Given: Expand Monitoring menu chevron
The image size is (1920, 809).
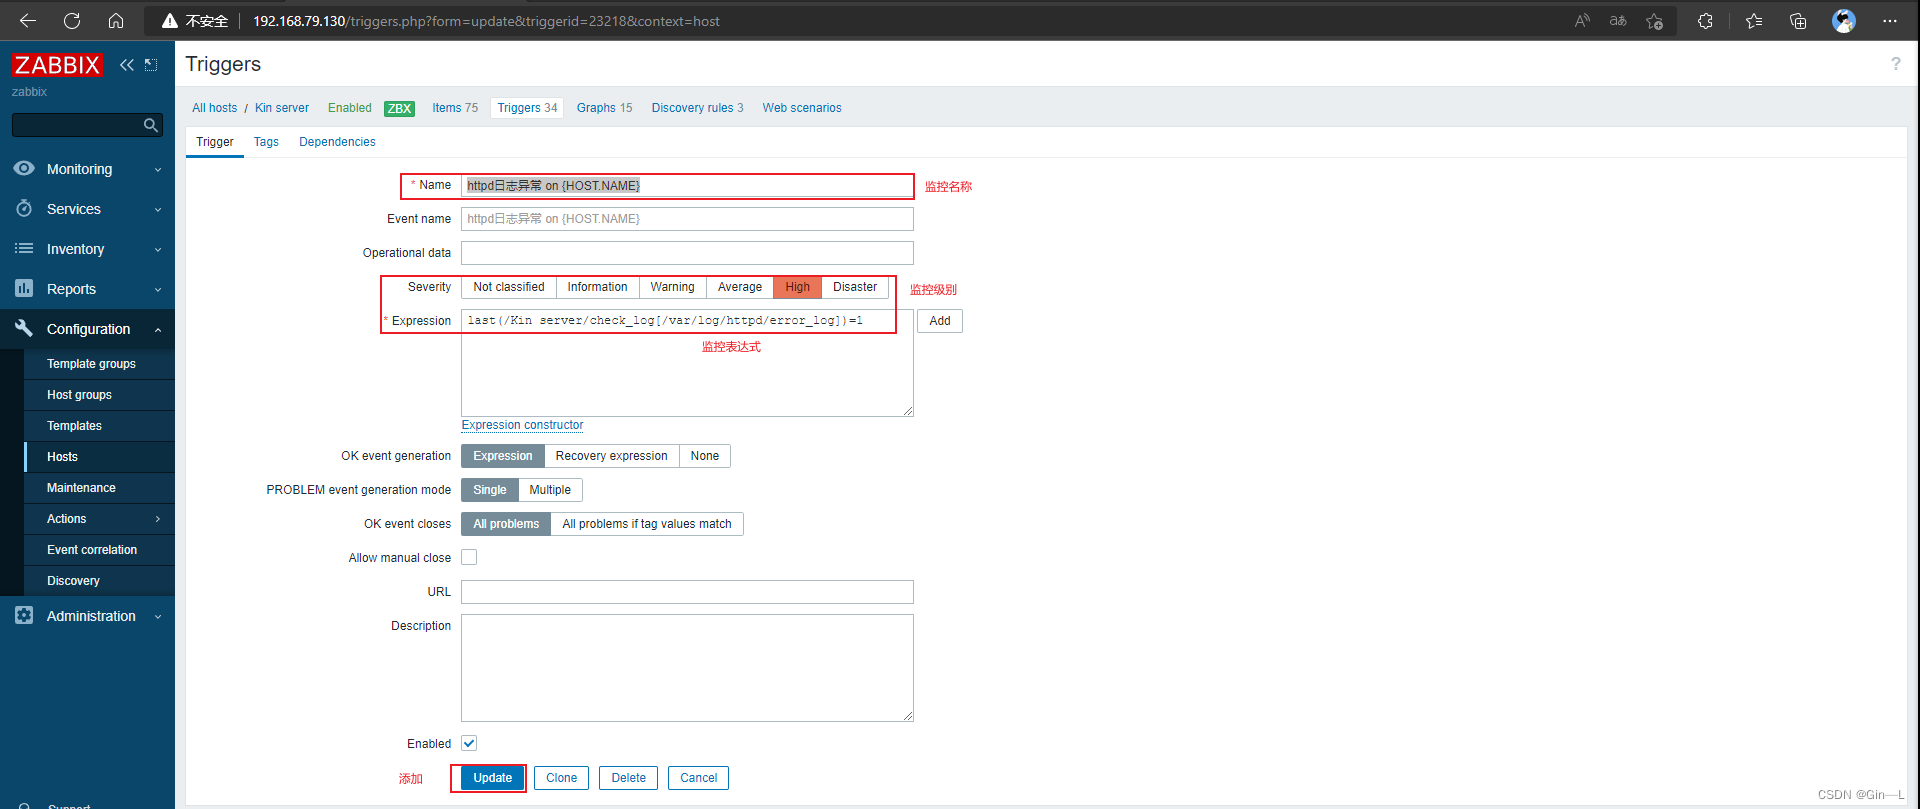Looking at the screenshot, I should 158,170.
